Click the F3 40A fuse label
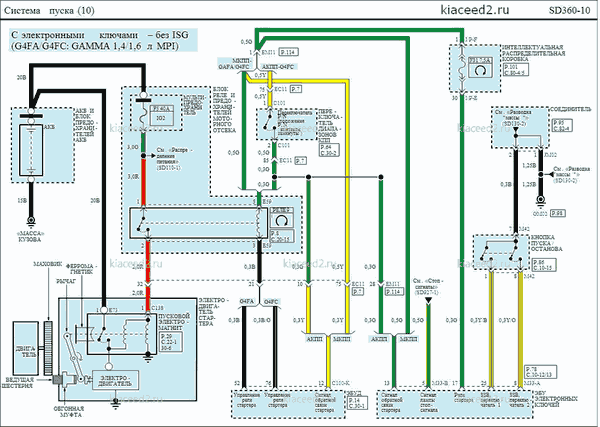600x427 pixels. [161, 109]
